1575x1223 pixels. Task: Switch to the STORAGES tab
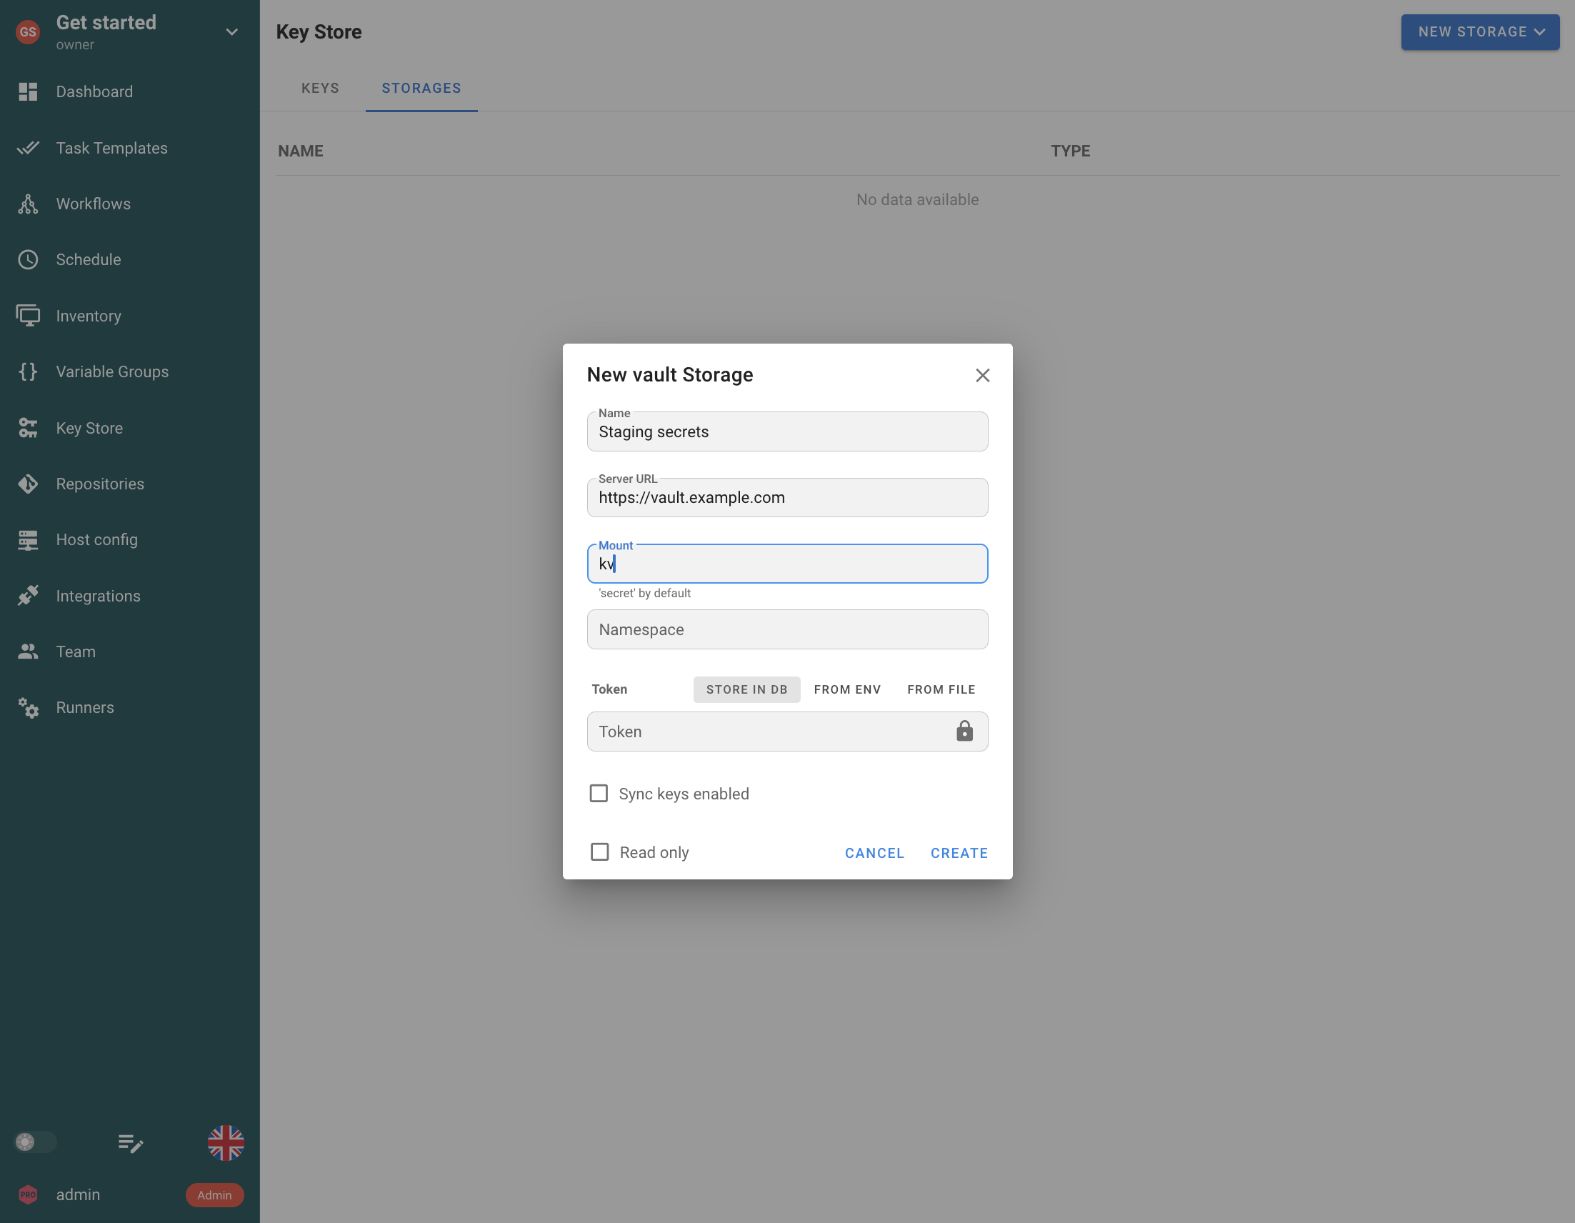point(422,88)
